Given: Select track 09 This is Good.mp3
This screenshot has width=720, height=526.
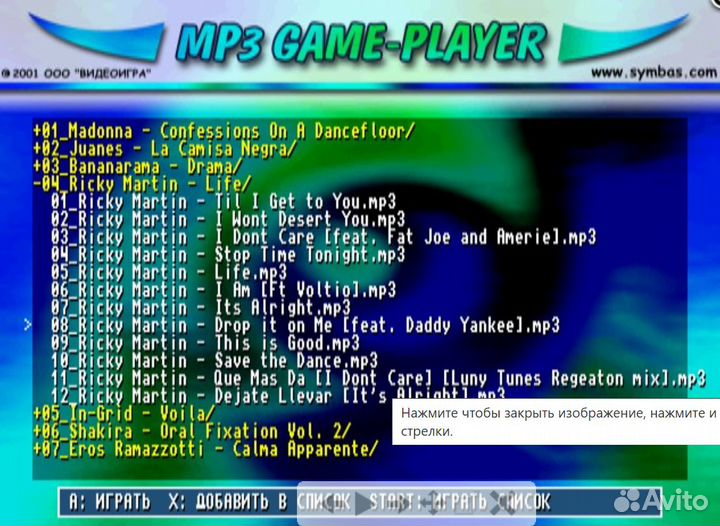Looking at the screenshot, I should coord(205,343).
